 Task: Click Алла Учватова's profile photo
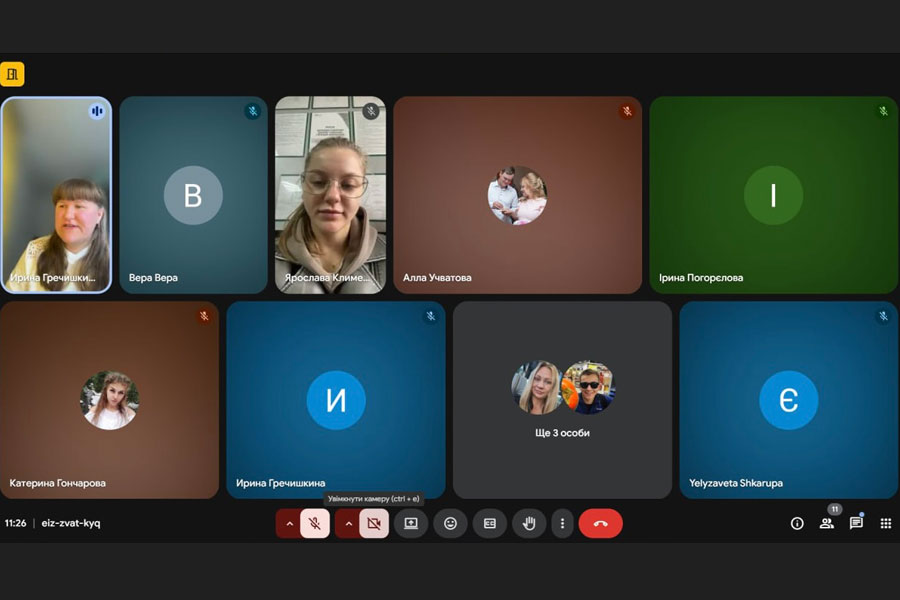518,195
